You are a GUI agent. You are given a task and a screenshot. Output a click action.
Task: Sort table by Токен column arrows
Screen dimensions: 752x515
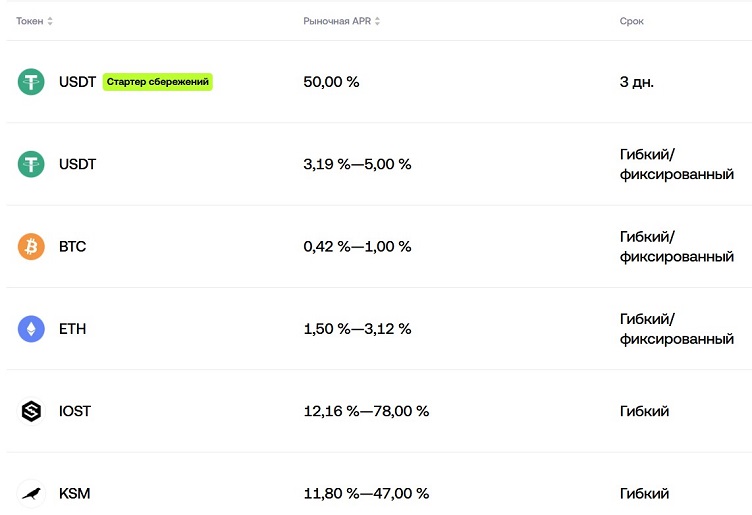point(50,21)
